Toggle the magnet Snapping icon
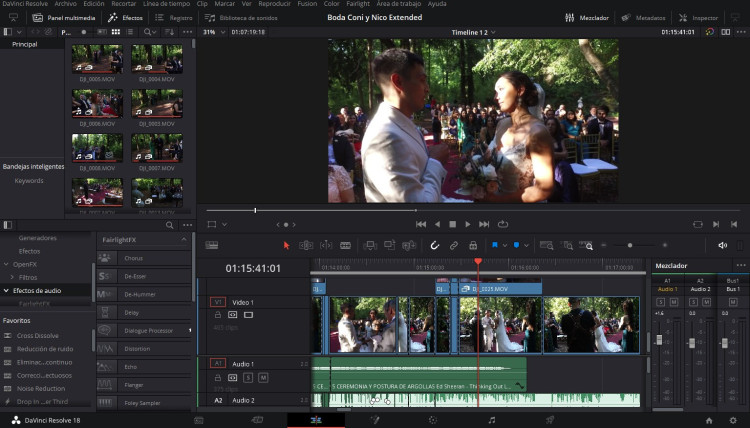The image size is (750, 428). [x=434, y=245]
